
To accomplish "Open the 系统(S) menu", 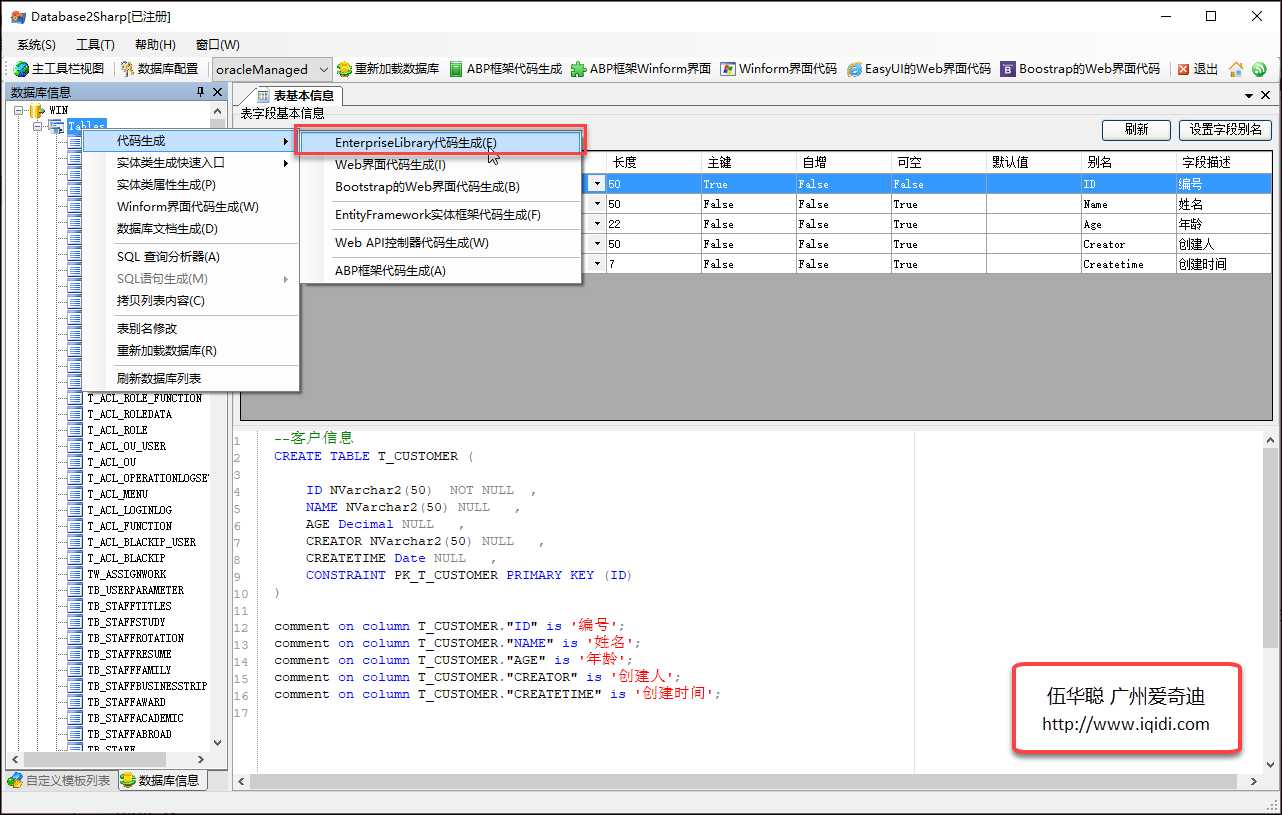I will [36, 45].
